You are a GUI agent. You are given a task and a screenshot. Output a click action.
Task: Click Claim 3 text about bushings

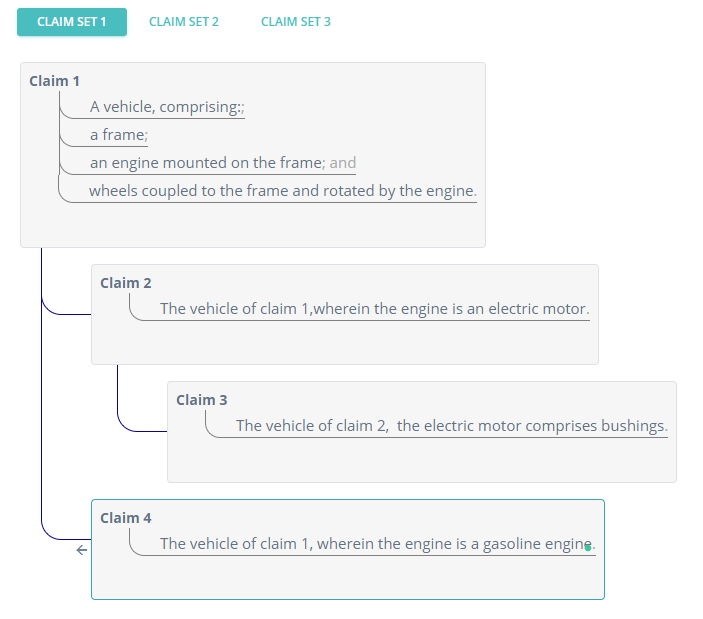click(x=452, y=425)
